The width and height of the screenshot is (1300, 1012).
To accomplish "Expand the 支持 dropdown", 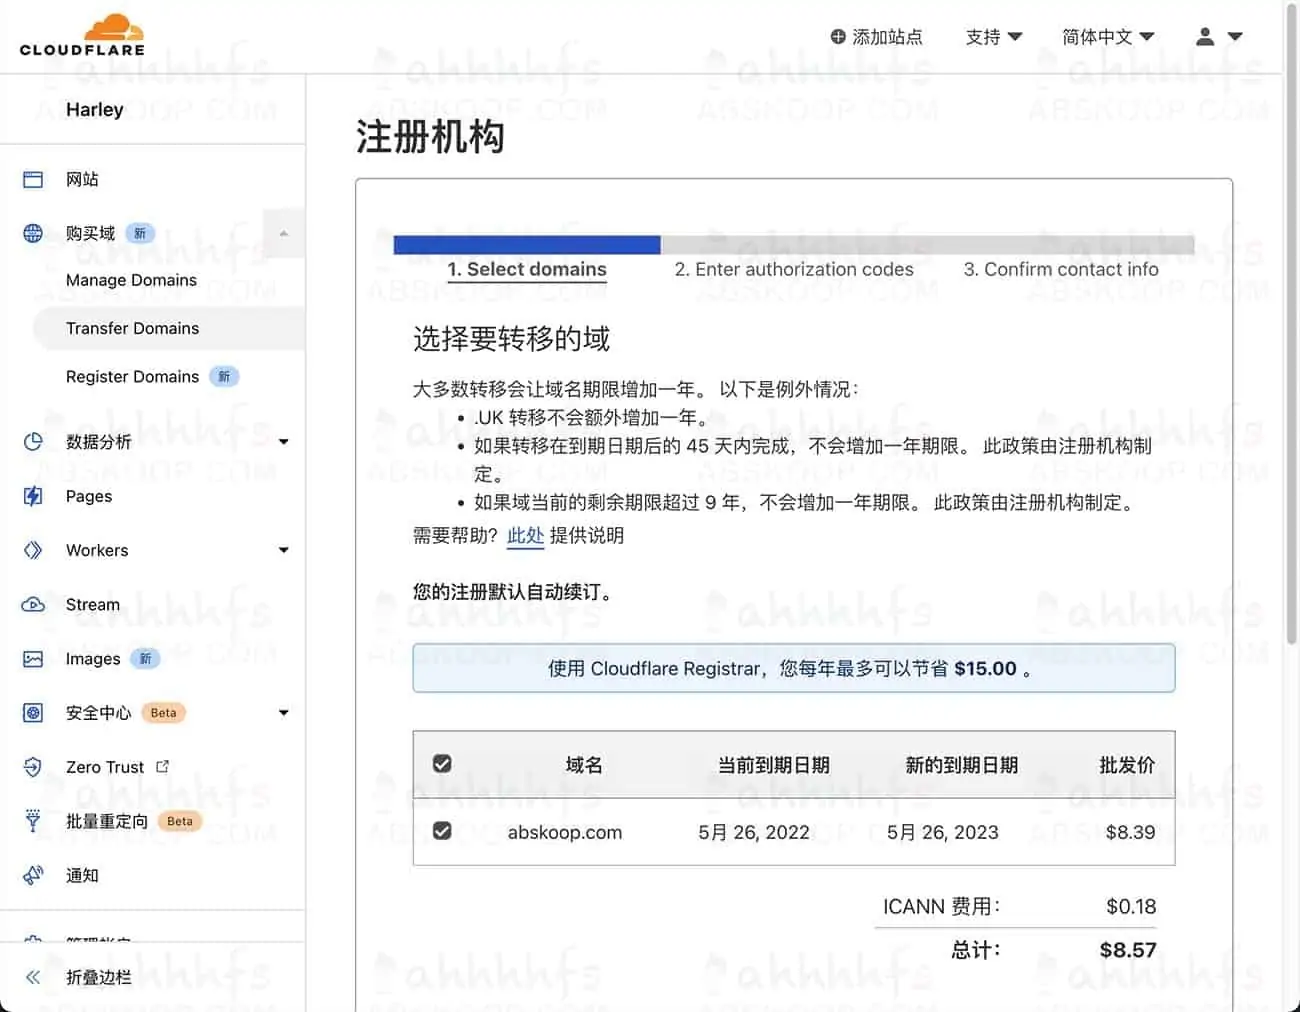I will pyautogui.click(x=993, y=36).
